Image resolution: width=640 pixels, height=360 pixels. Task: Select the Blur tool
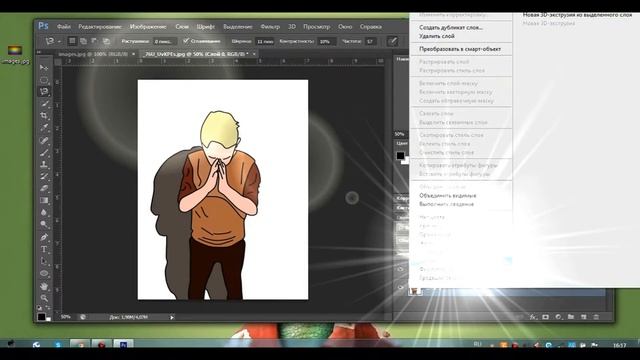(44, 212)
